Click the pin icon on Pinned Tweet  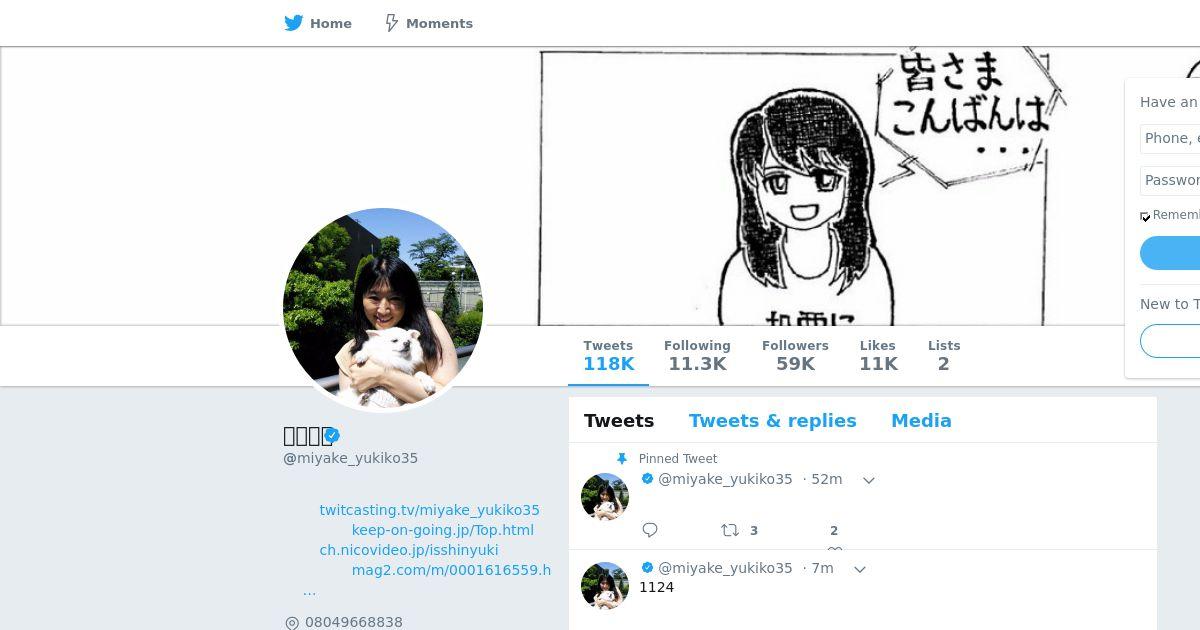coord(621,459)
